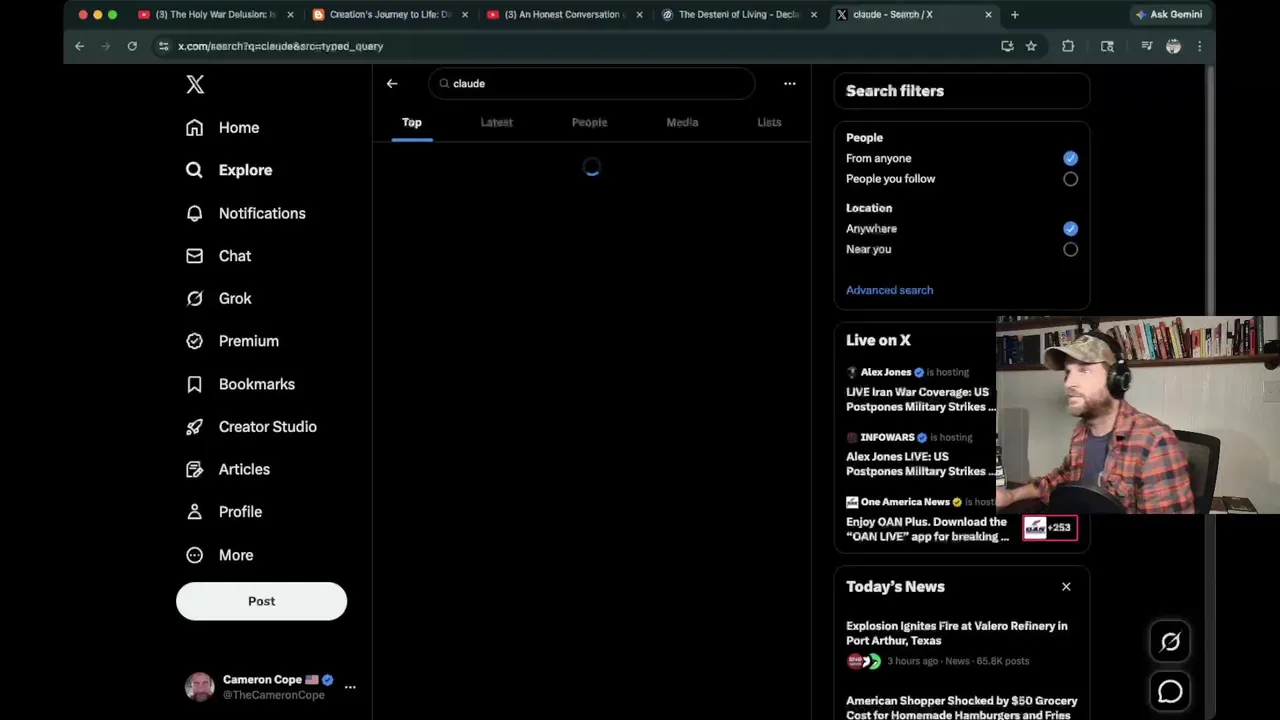The width and height of the screenshot is (1280, 720).
Task: Switch to the Media tab
Action: point(682,122)
